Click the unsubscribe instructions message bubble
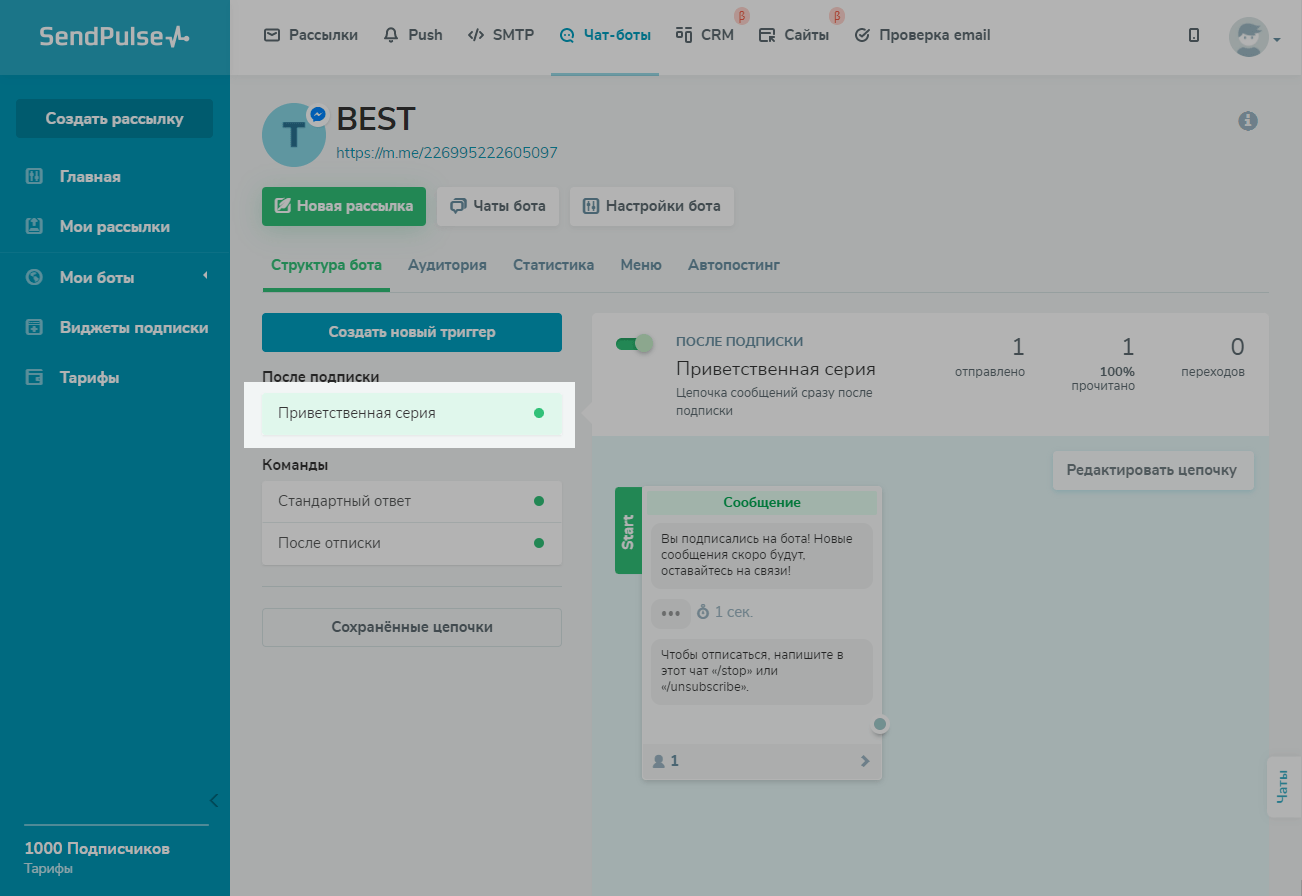 tap(762, 671)
